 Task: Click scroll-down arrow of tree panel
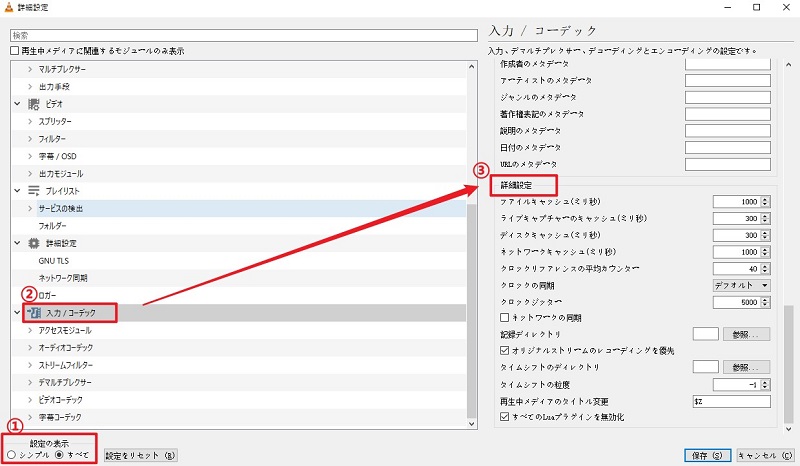tap(471, 424)
